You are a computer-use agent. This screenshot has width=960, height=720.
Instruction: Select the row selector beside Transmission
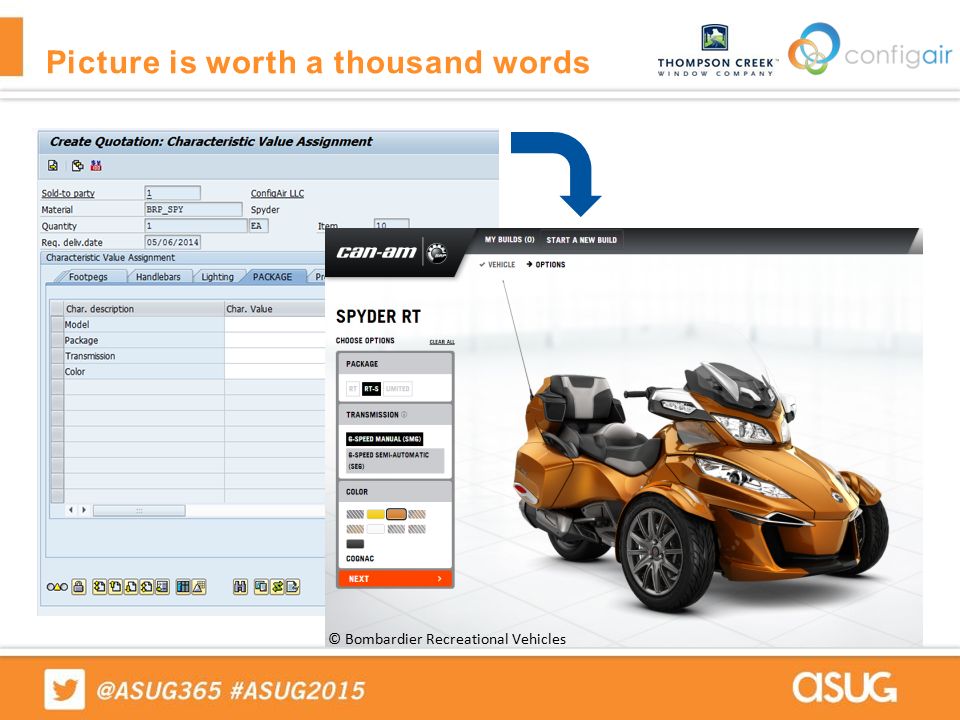pos(57,356)
